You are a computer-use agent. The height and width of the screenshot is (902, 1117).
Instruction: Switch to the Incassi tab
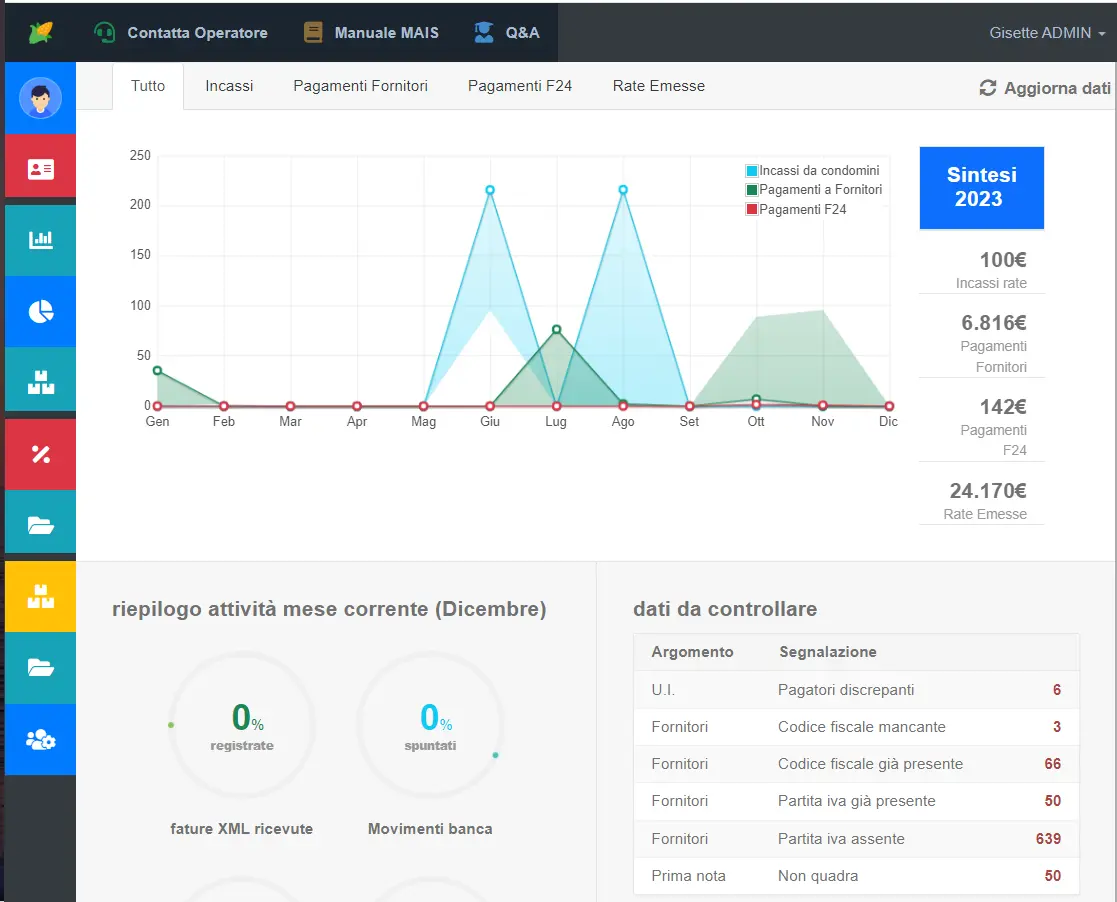point(229,86)
